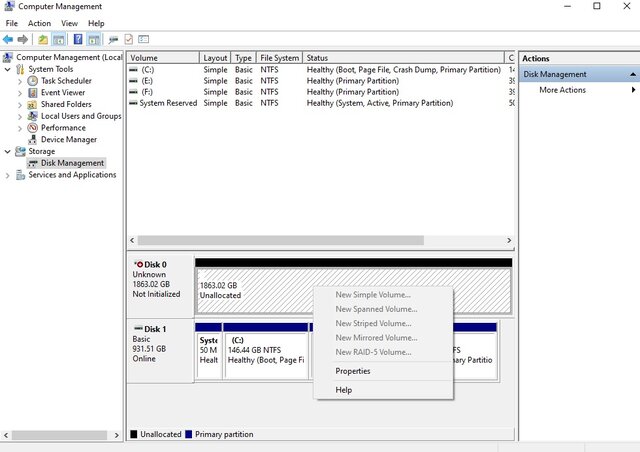Sort the list by the File System column header

(279, 58)
